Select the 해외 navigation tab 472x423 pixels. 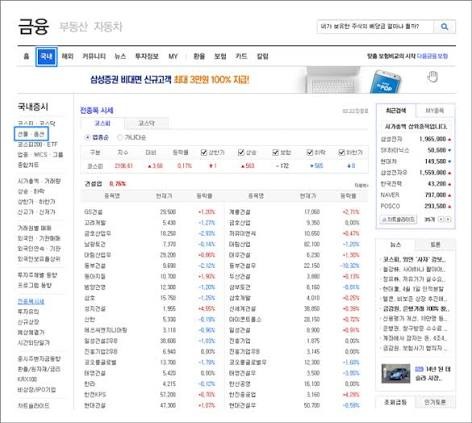click(x=68, y=56)
